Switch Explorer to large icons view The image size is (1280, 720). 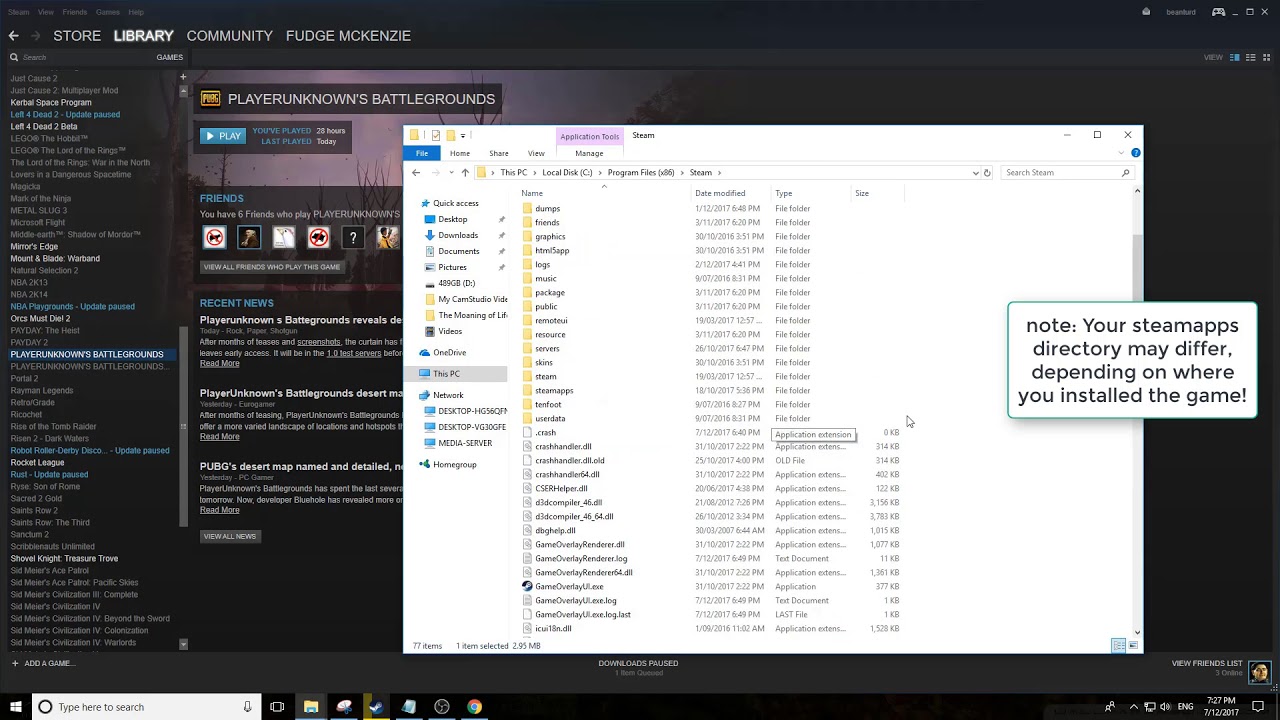[1133, 646]
